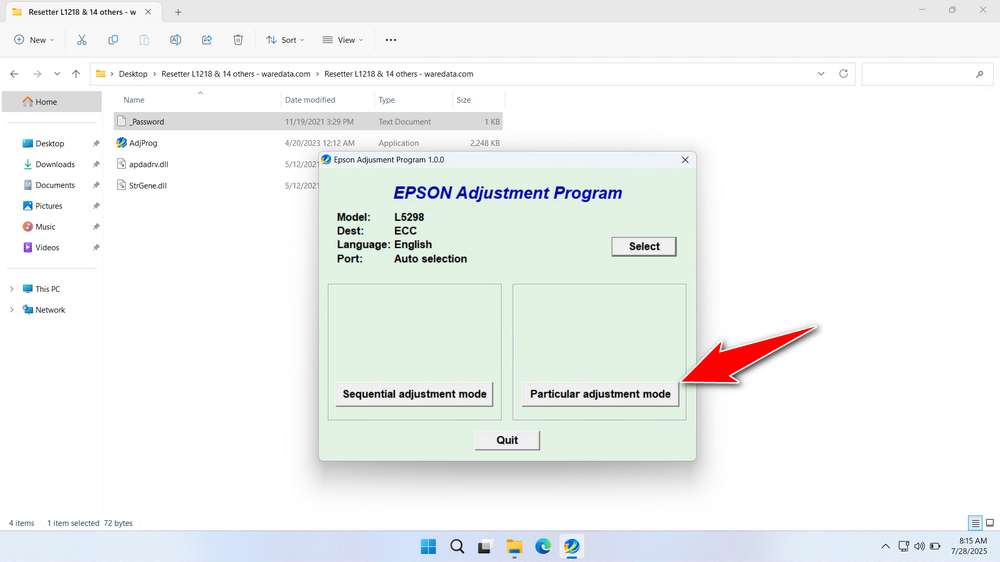Open the three-dots See more menu
Screen dimensions: 1000x562
pyautogui.click(x=391, y=40)
